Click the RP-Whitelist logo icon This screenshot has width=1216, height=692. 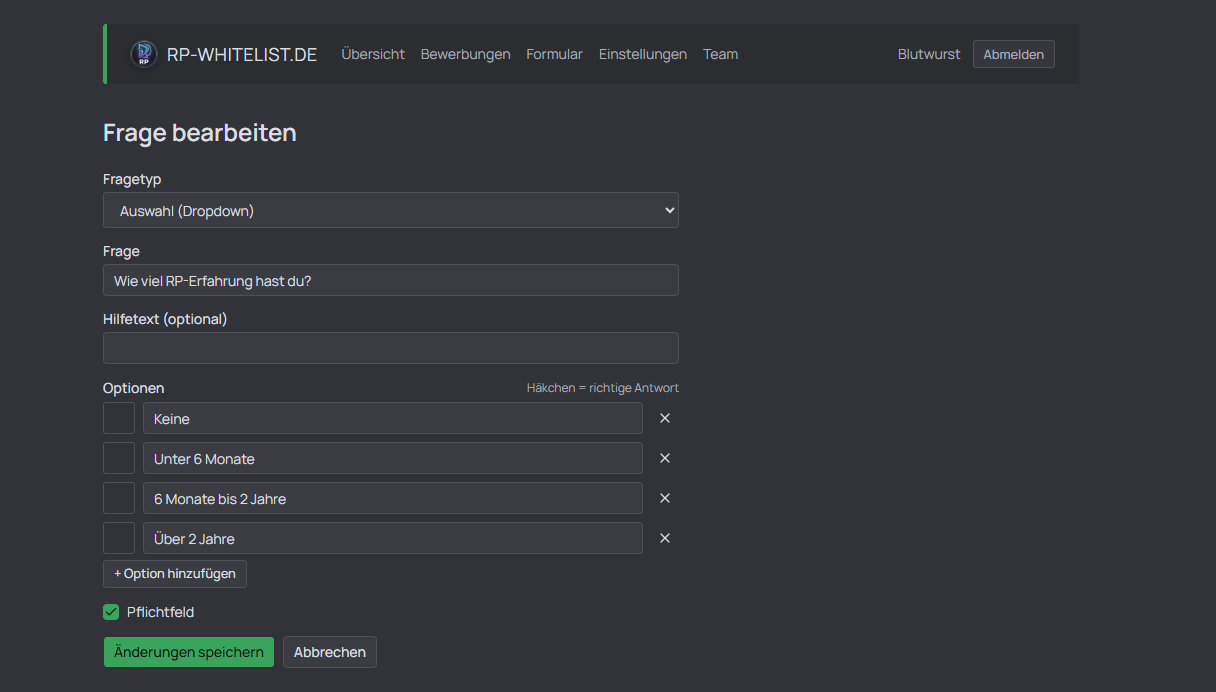pyautogui.click(x=144, y=54)
